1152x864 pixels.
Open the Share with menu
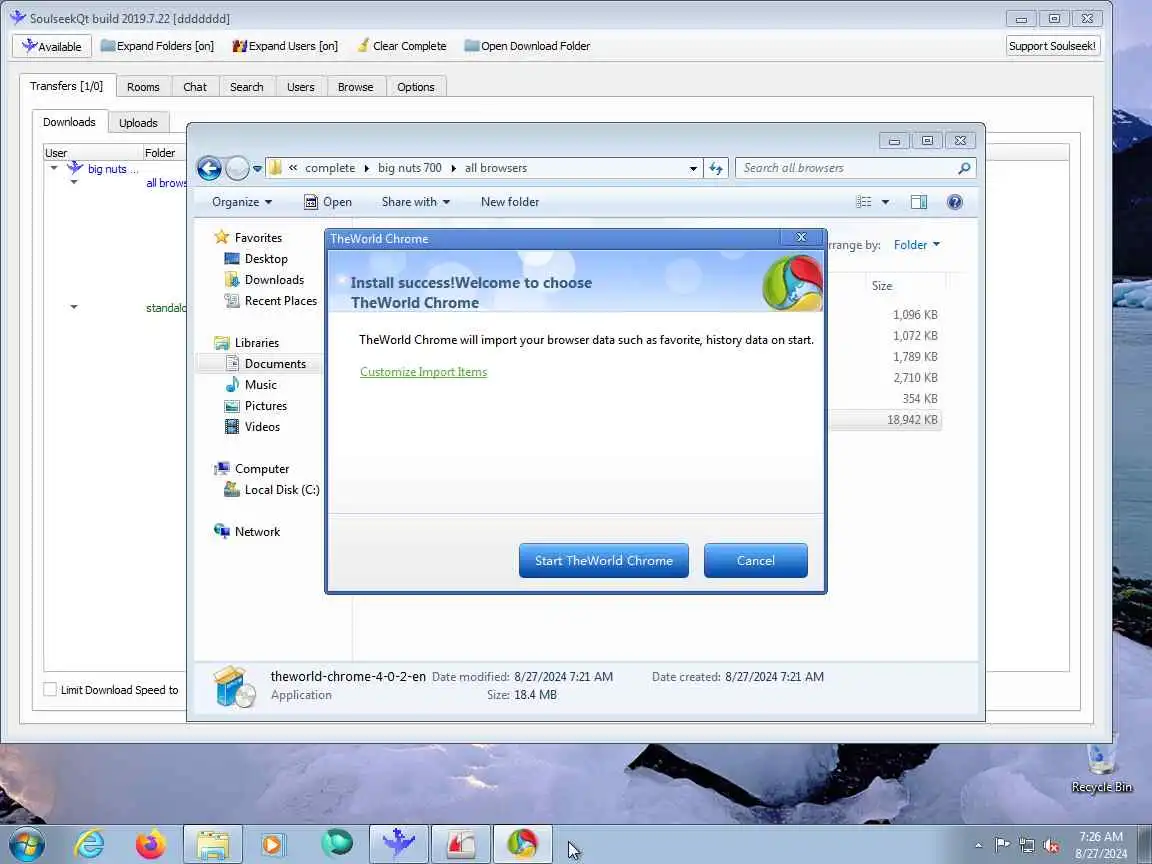(x=415, y=202)
